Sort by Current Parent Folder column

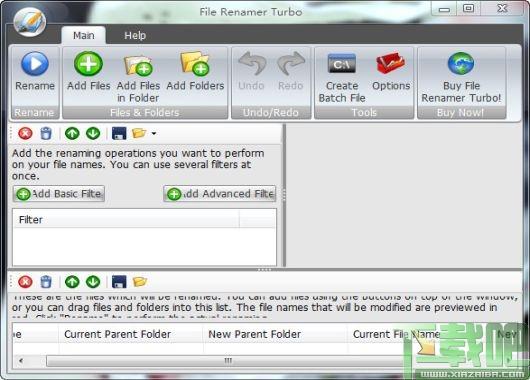(131, 334)
